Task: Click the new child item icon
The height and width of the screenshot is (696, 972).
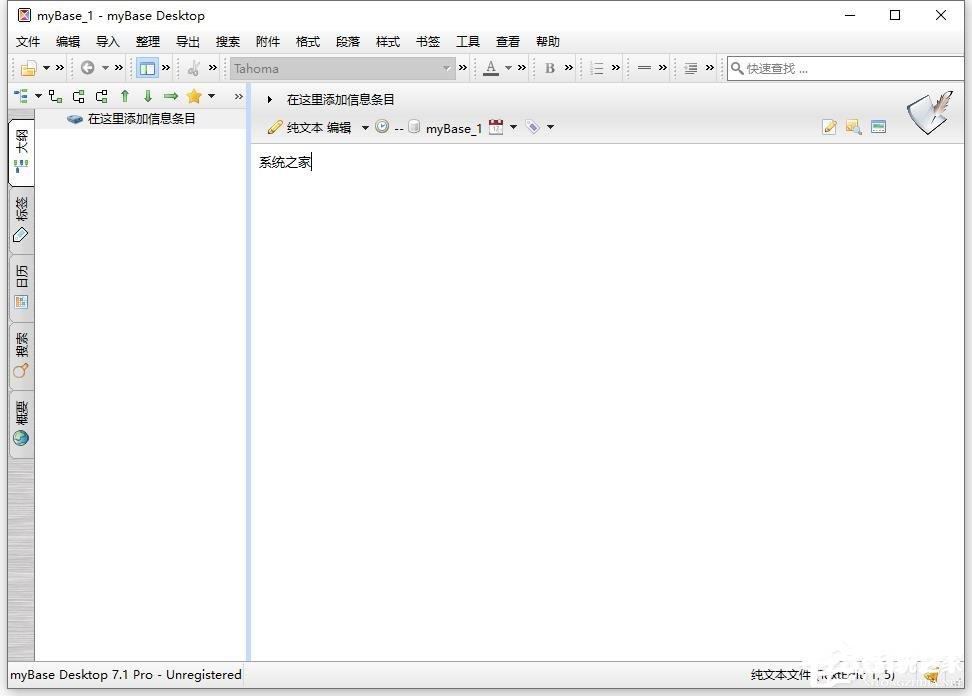Action: 55,96
